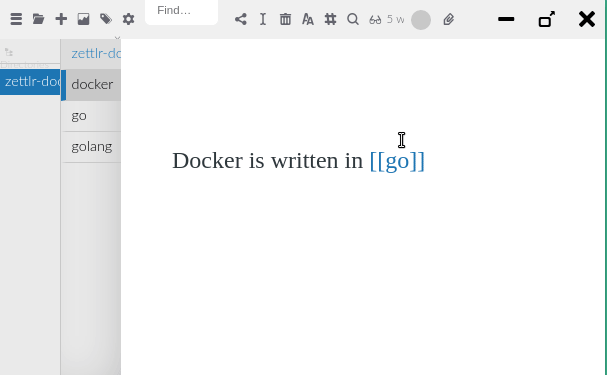Open the share/export icon
Screen dimensions: 607x375
241,19
